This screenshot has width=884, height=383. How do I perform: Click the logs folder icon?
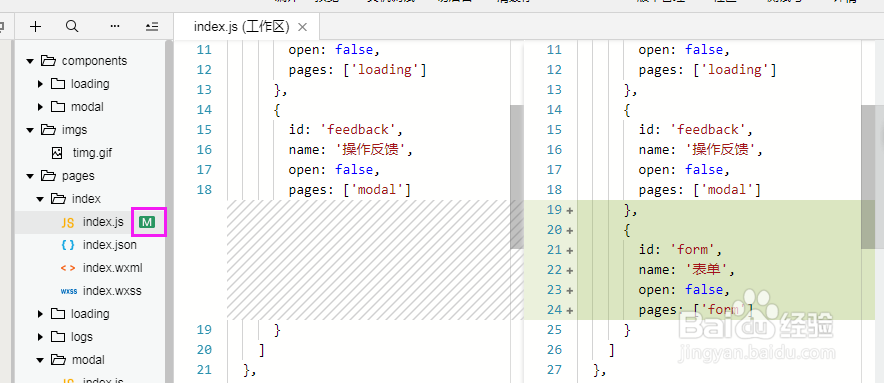pos(58,337)
